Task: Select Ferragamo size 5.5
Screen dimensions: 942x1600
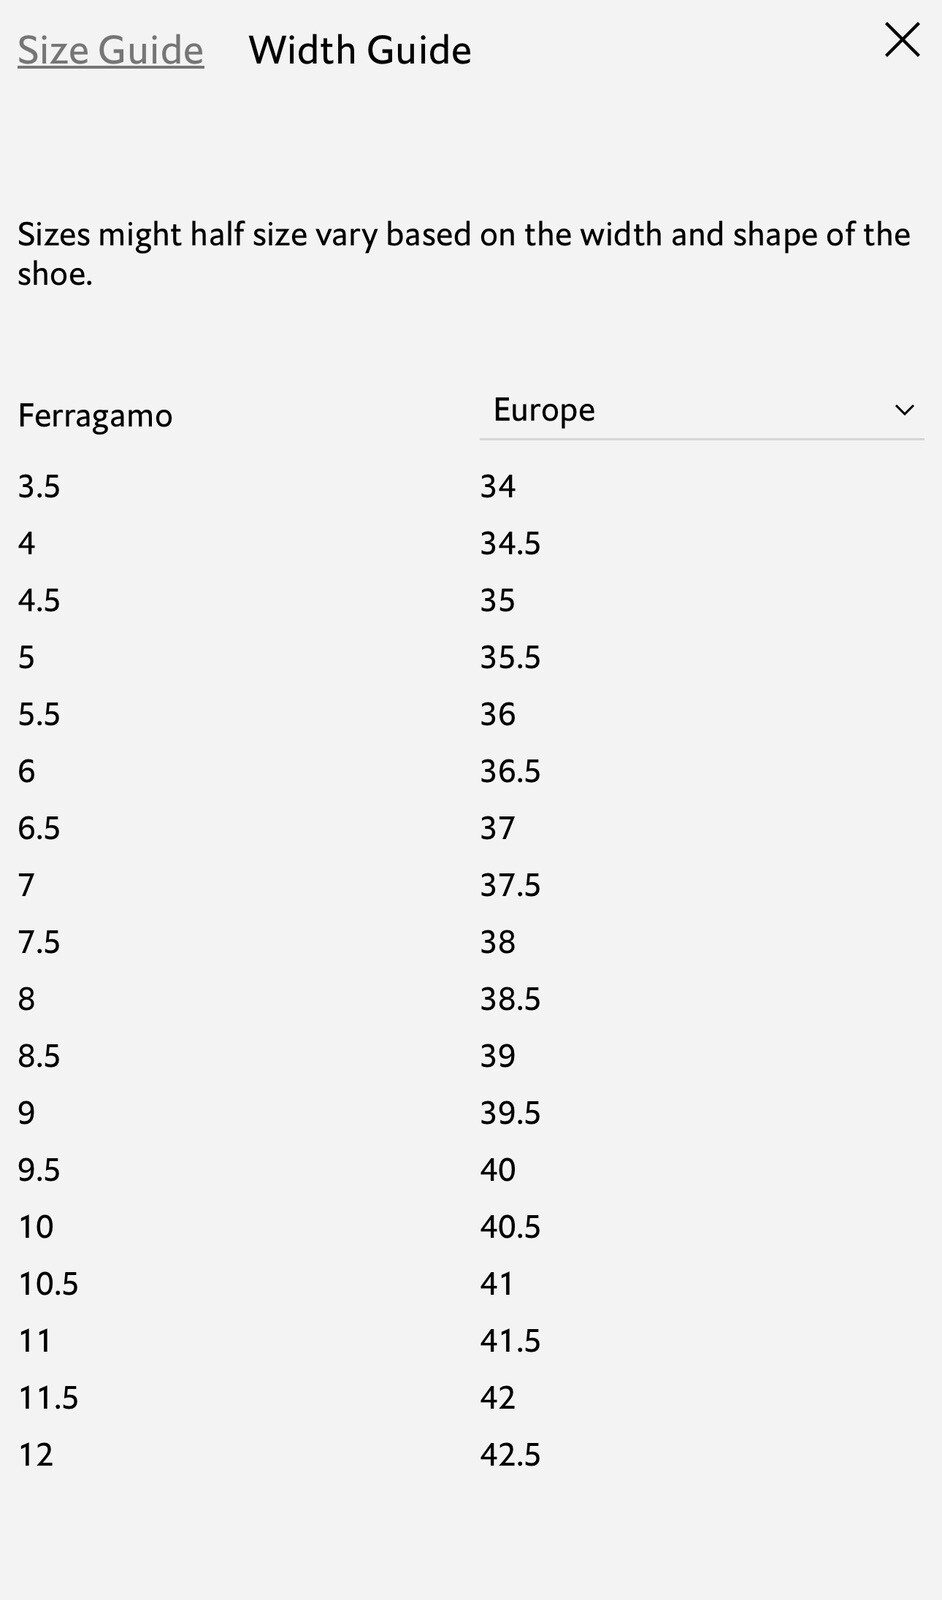Action: 39,714
